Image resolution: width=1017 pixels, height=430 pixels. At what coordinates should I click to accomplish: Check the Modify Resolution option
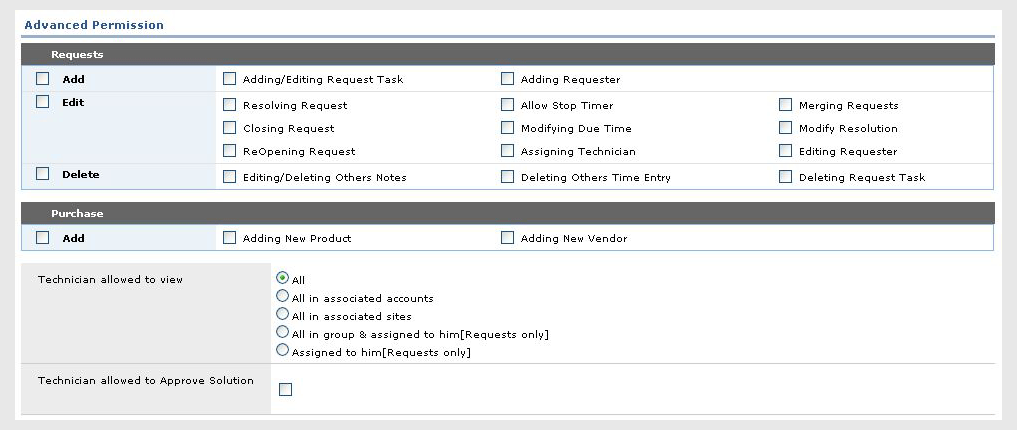click(x=786, y=128)
